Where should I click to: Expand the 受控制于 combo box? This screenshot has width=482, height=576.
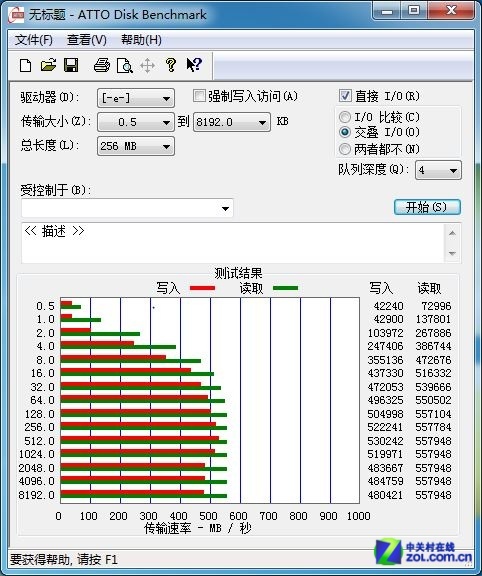[127, 208]
